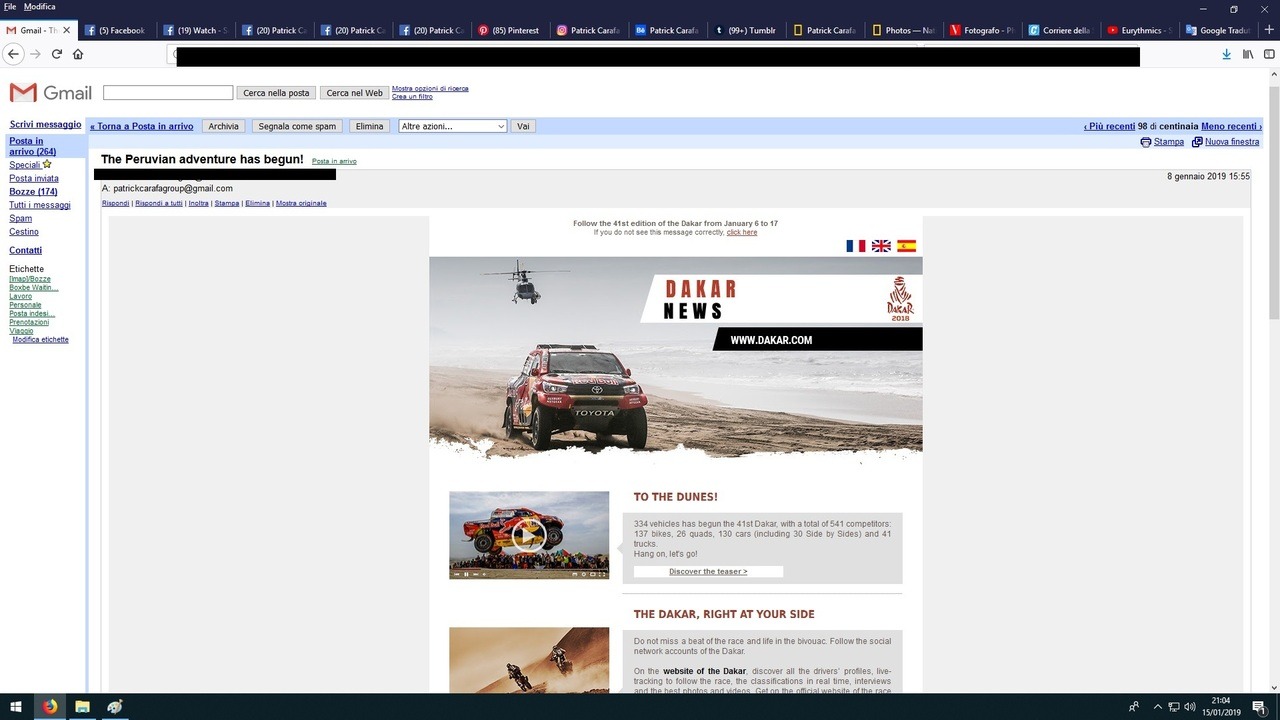
Task: Switch to the (5) Facebook tab
Action: click(x=115, y=30)
